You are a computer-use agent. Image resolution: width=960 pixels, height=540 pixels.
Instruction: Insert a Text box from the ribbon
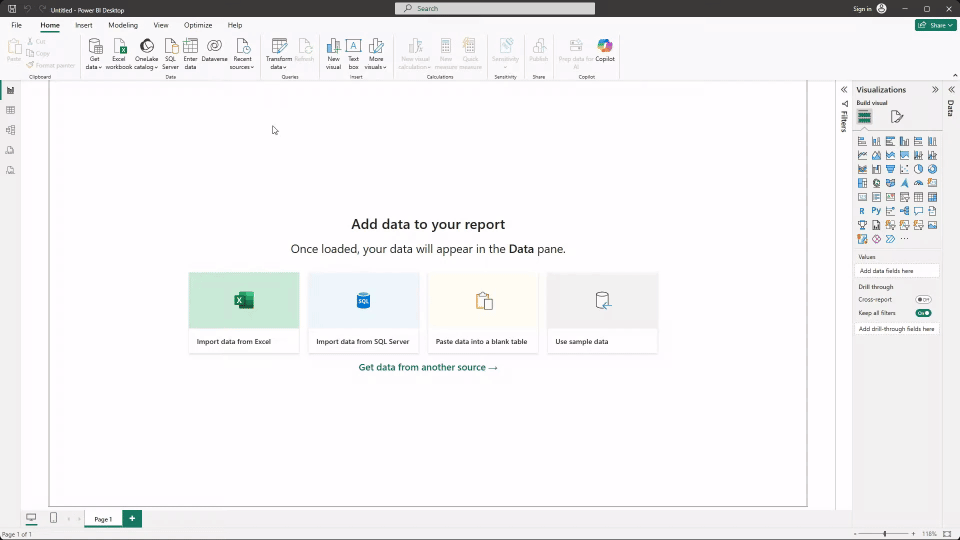pyautogui.click(x=353, y=54)
